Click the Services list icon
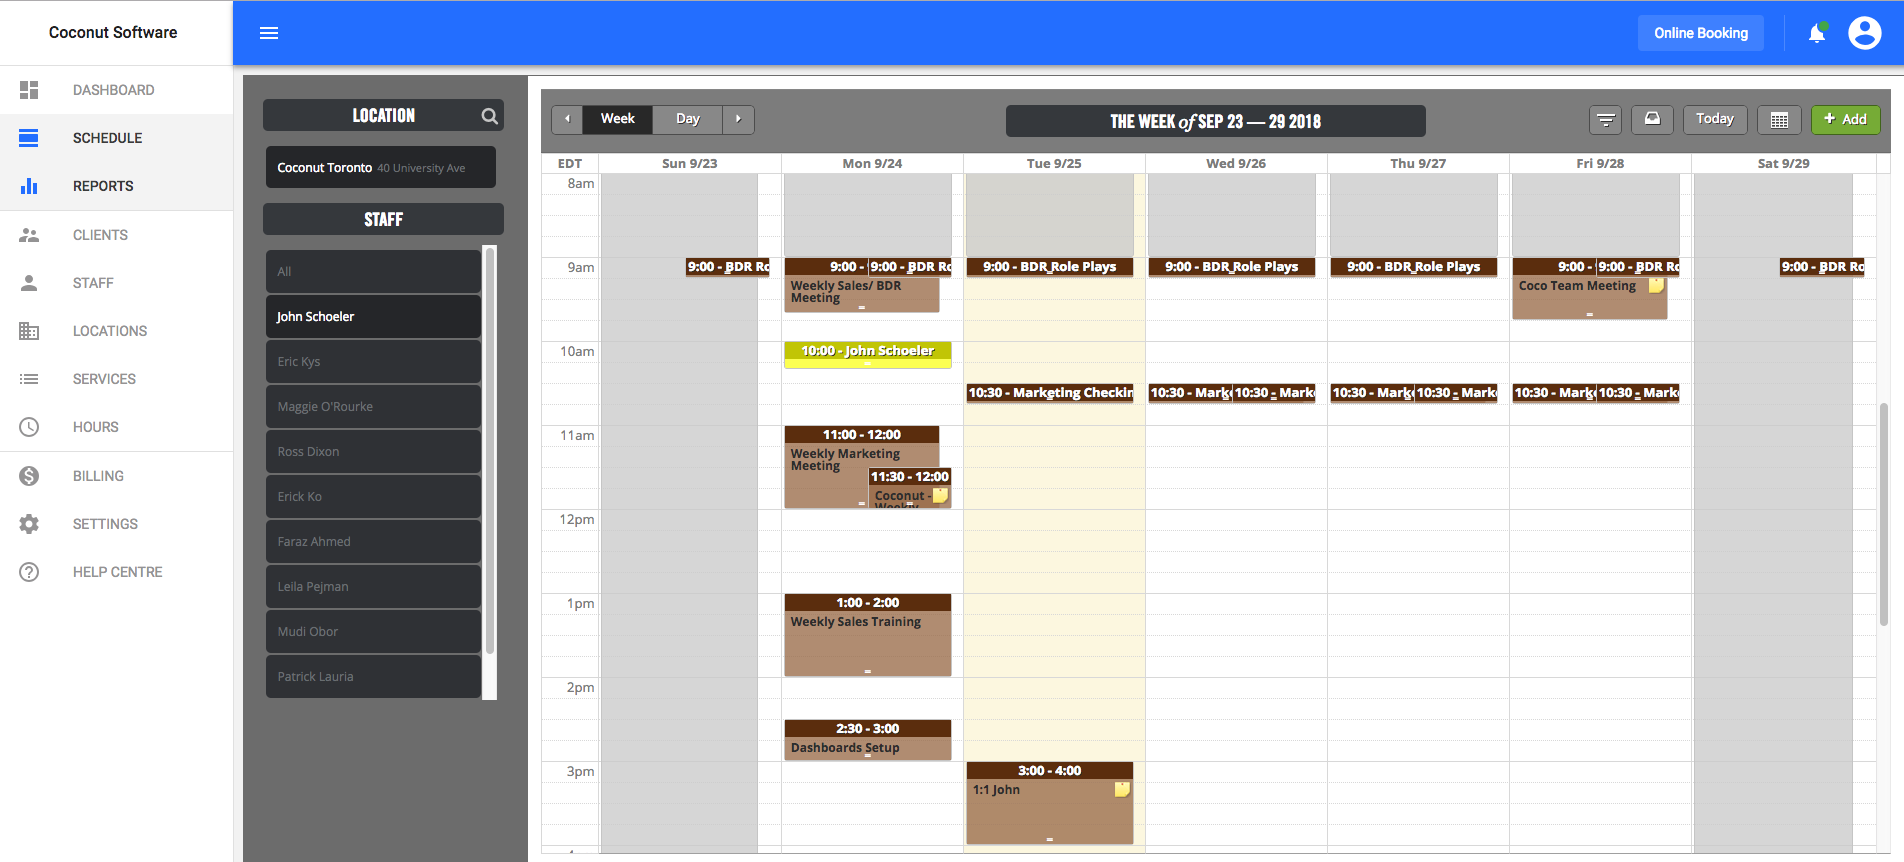This screenshot has width=1904, height=862. pos(29,379)
